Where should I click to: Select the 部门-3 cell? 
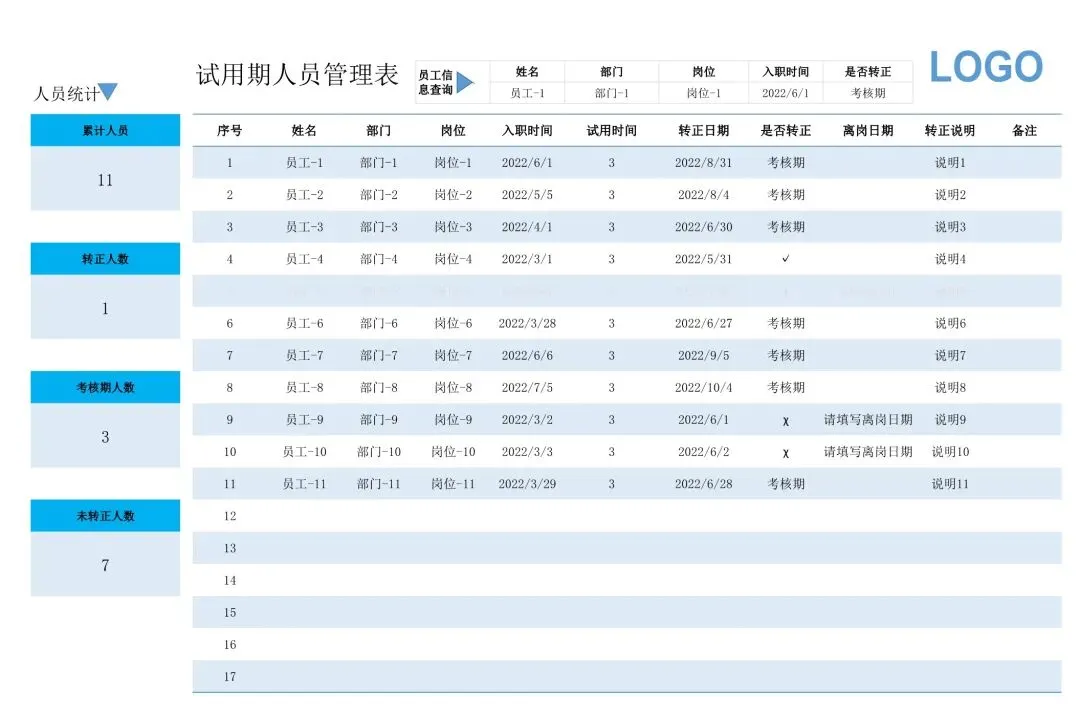[x=378, y=227]
